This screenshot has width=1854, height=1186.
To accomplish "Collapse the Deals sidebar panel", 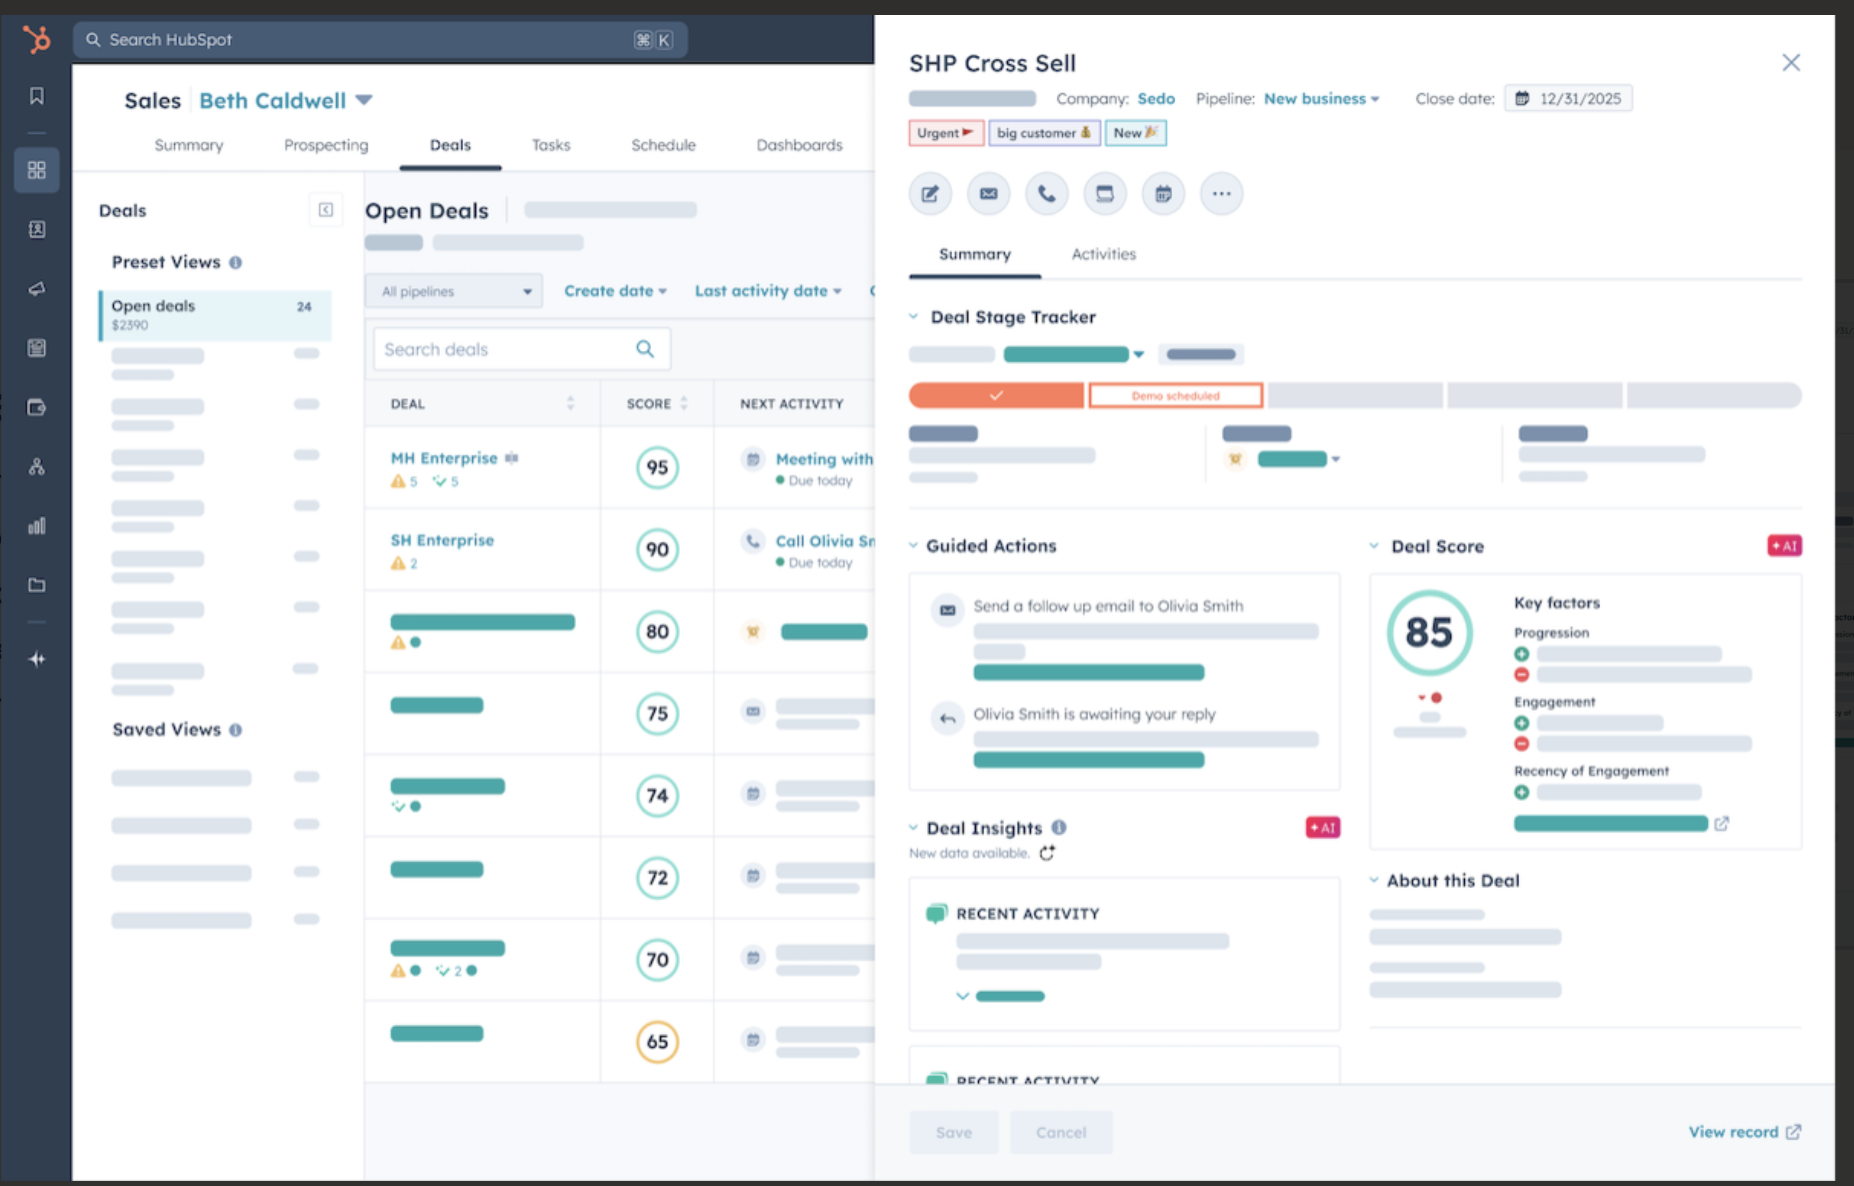I will [326, 210].
